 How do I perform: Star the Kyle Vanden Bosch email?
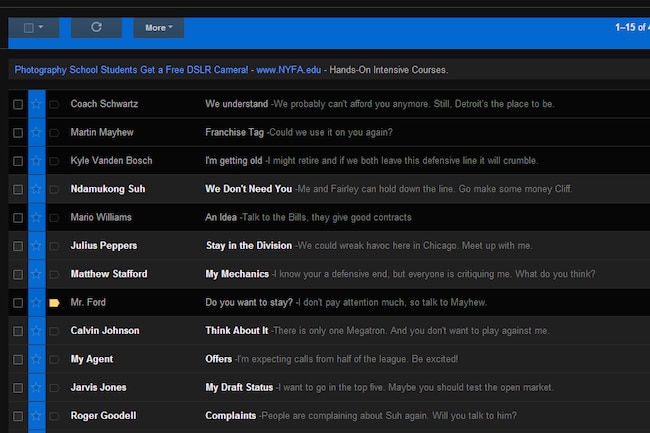36,160
